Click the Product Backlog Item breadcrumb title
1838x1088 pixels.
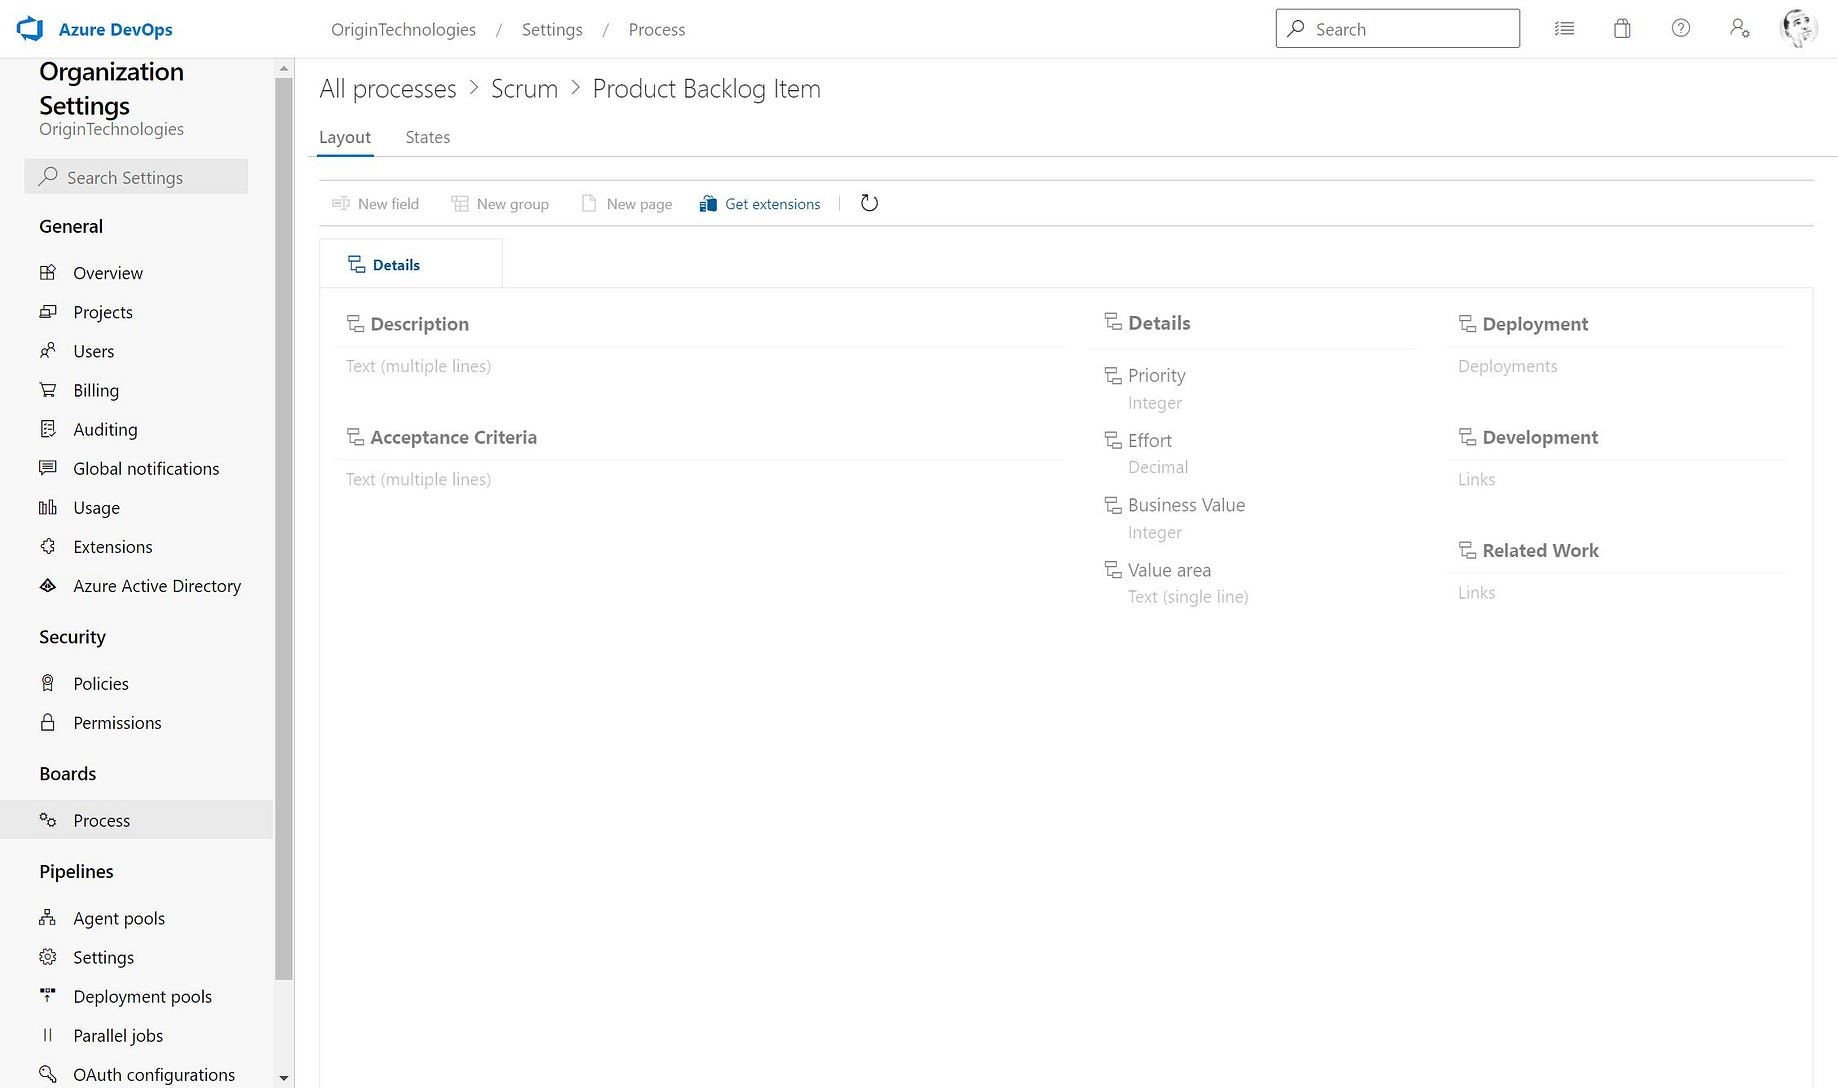click(x=706, y=89)
